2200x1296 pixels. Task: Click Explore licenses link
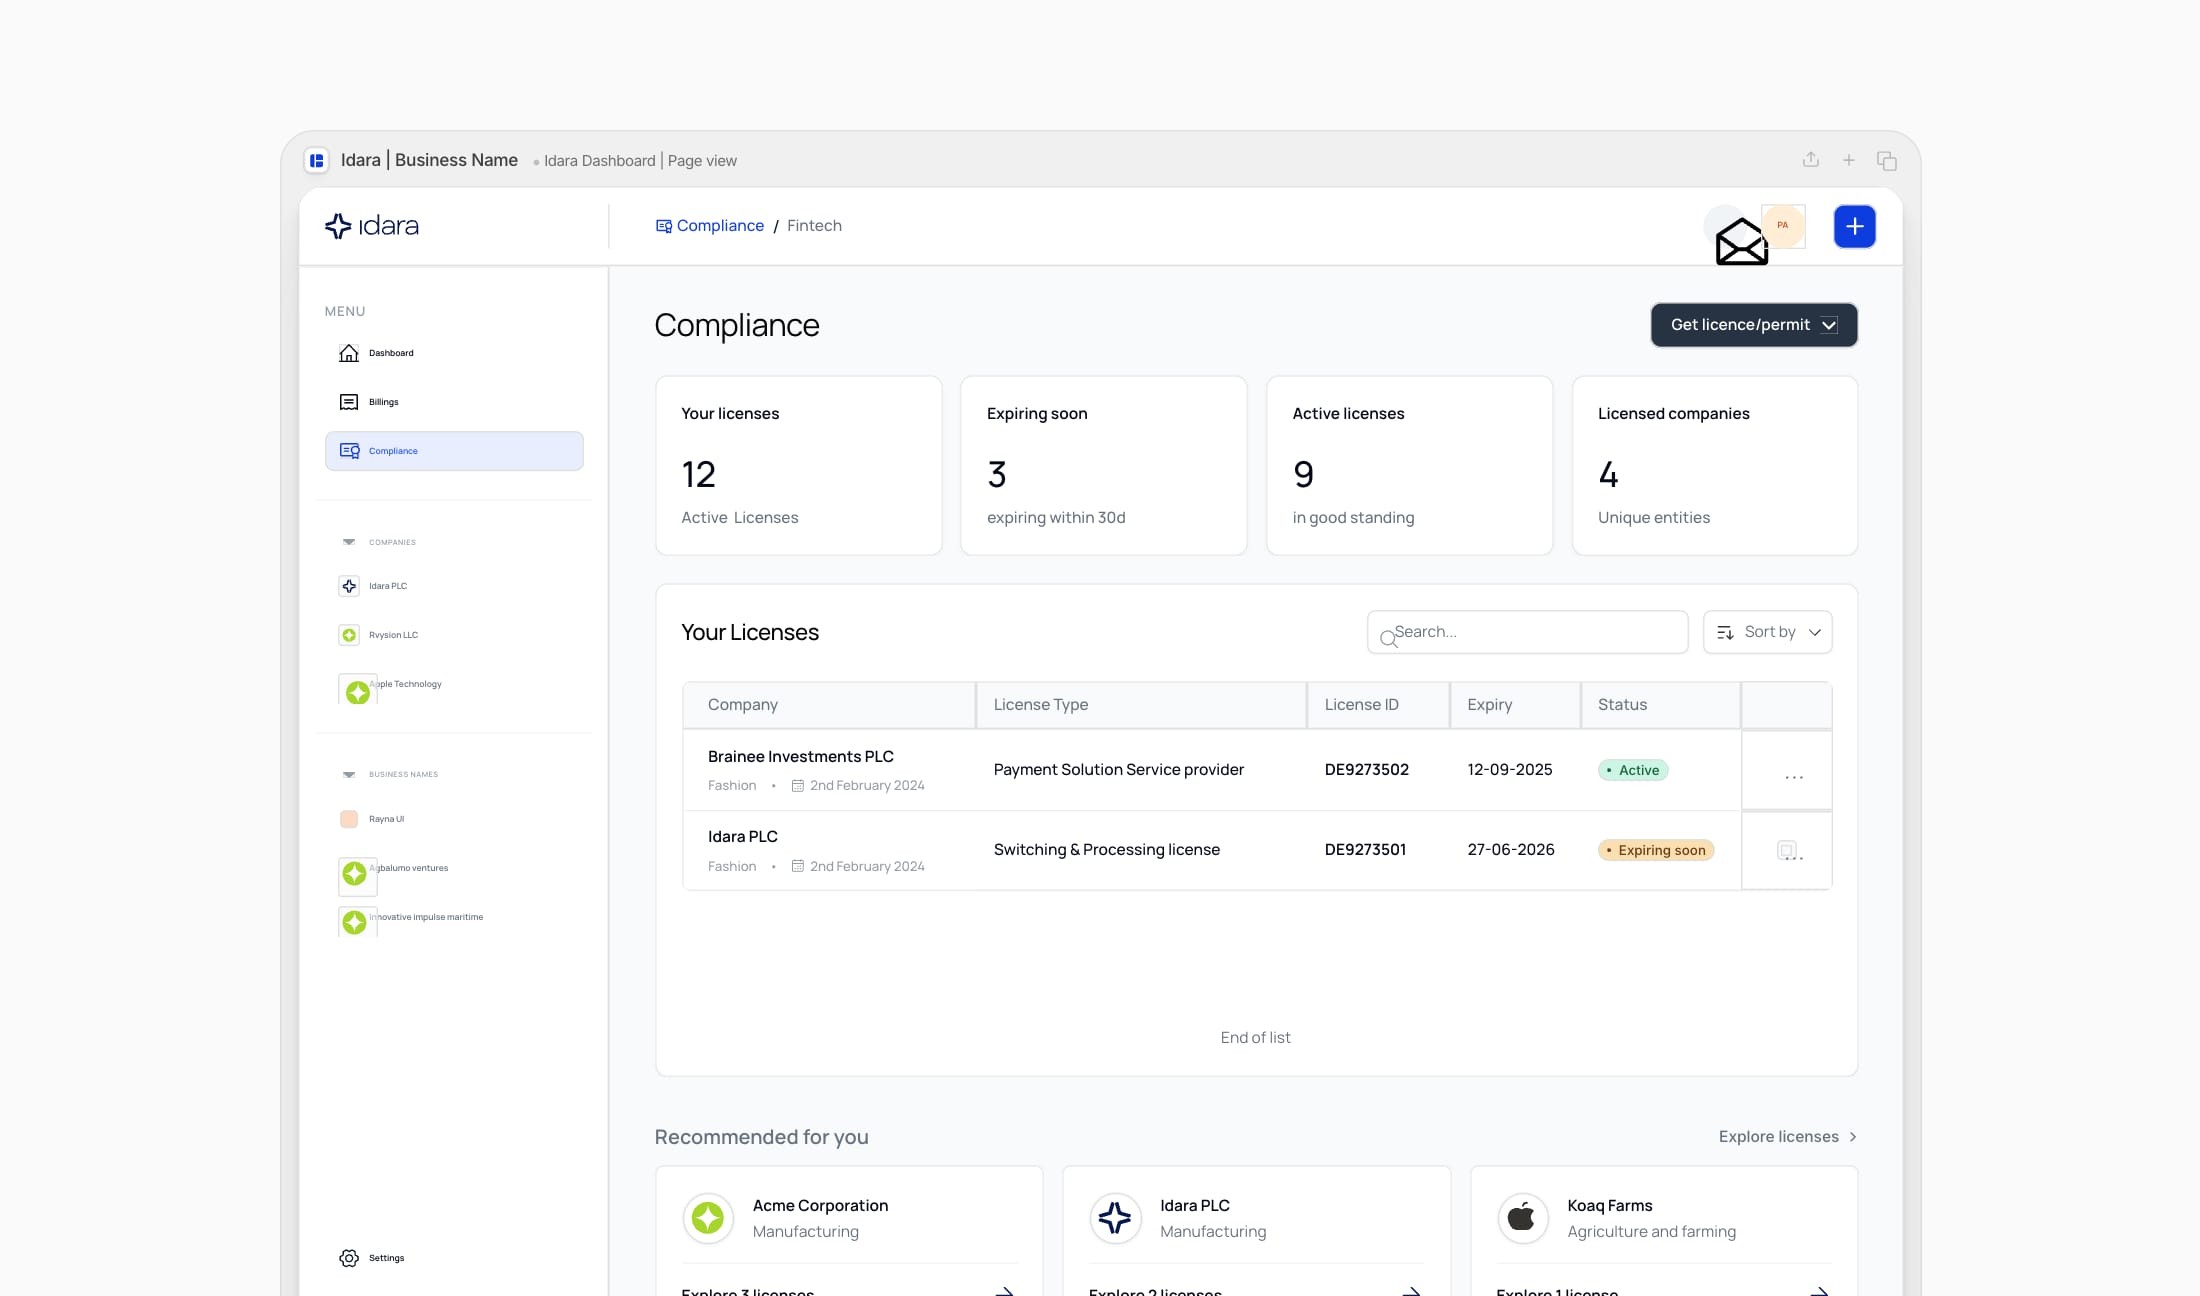(x=1787, y=1137)
